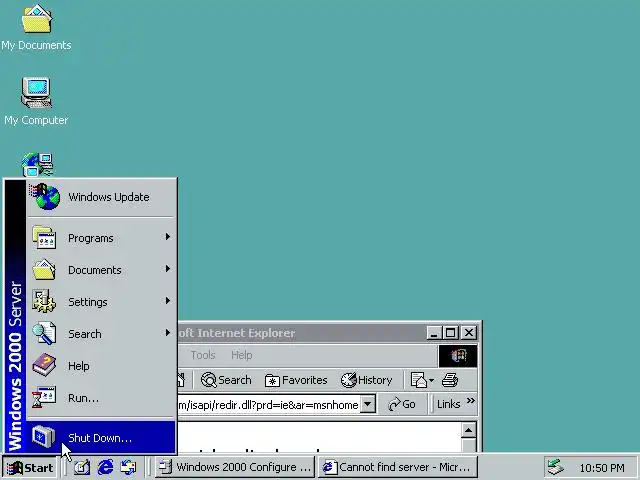
Task: Open the address bar dropdown in Internet Explorer
Action: click(368, 404)
